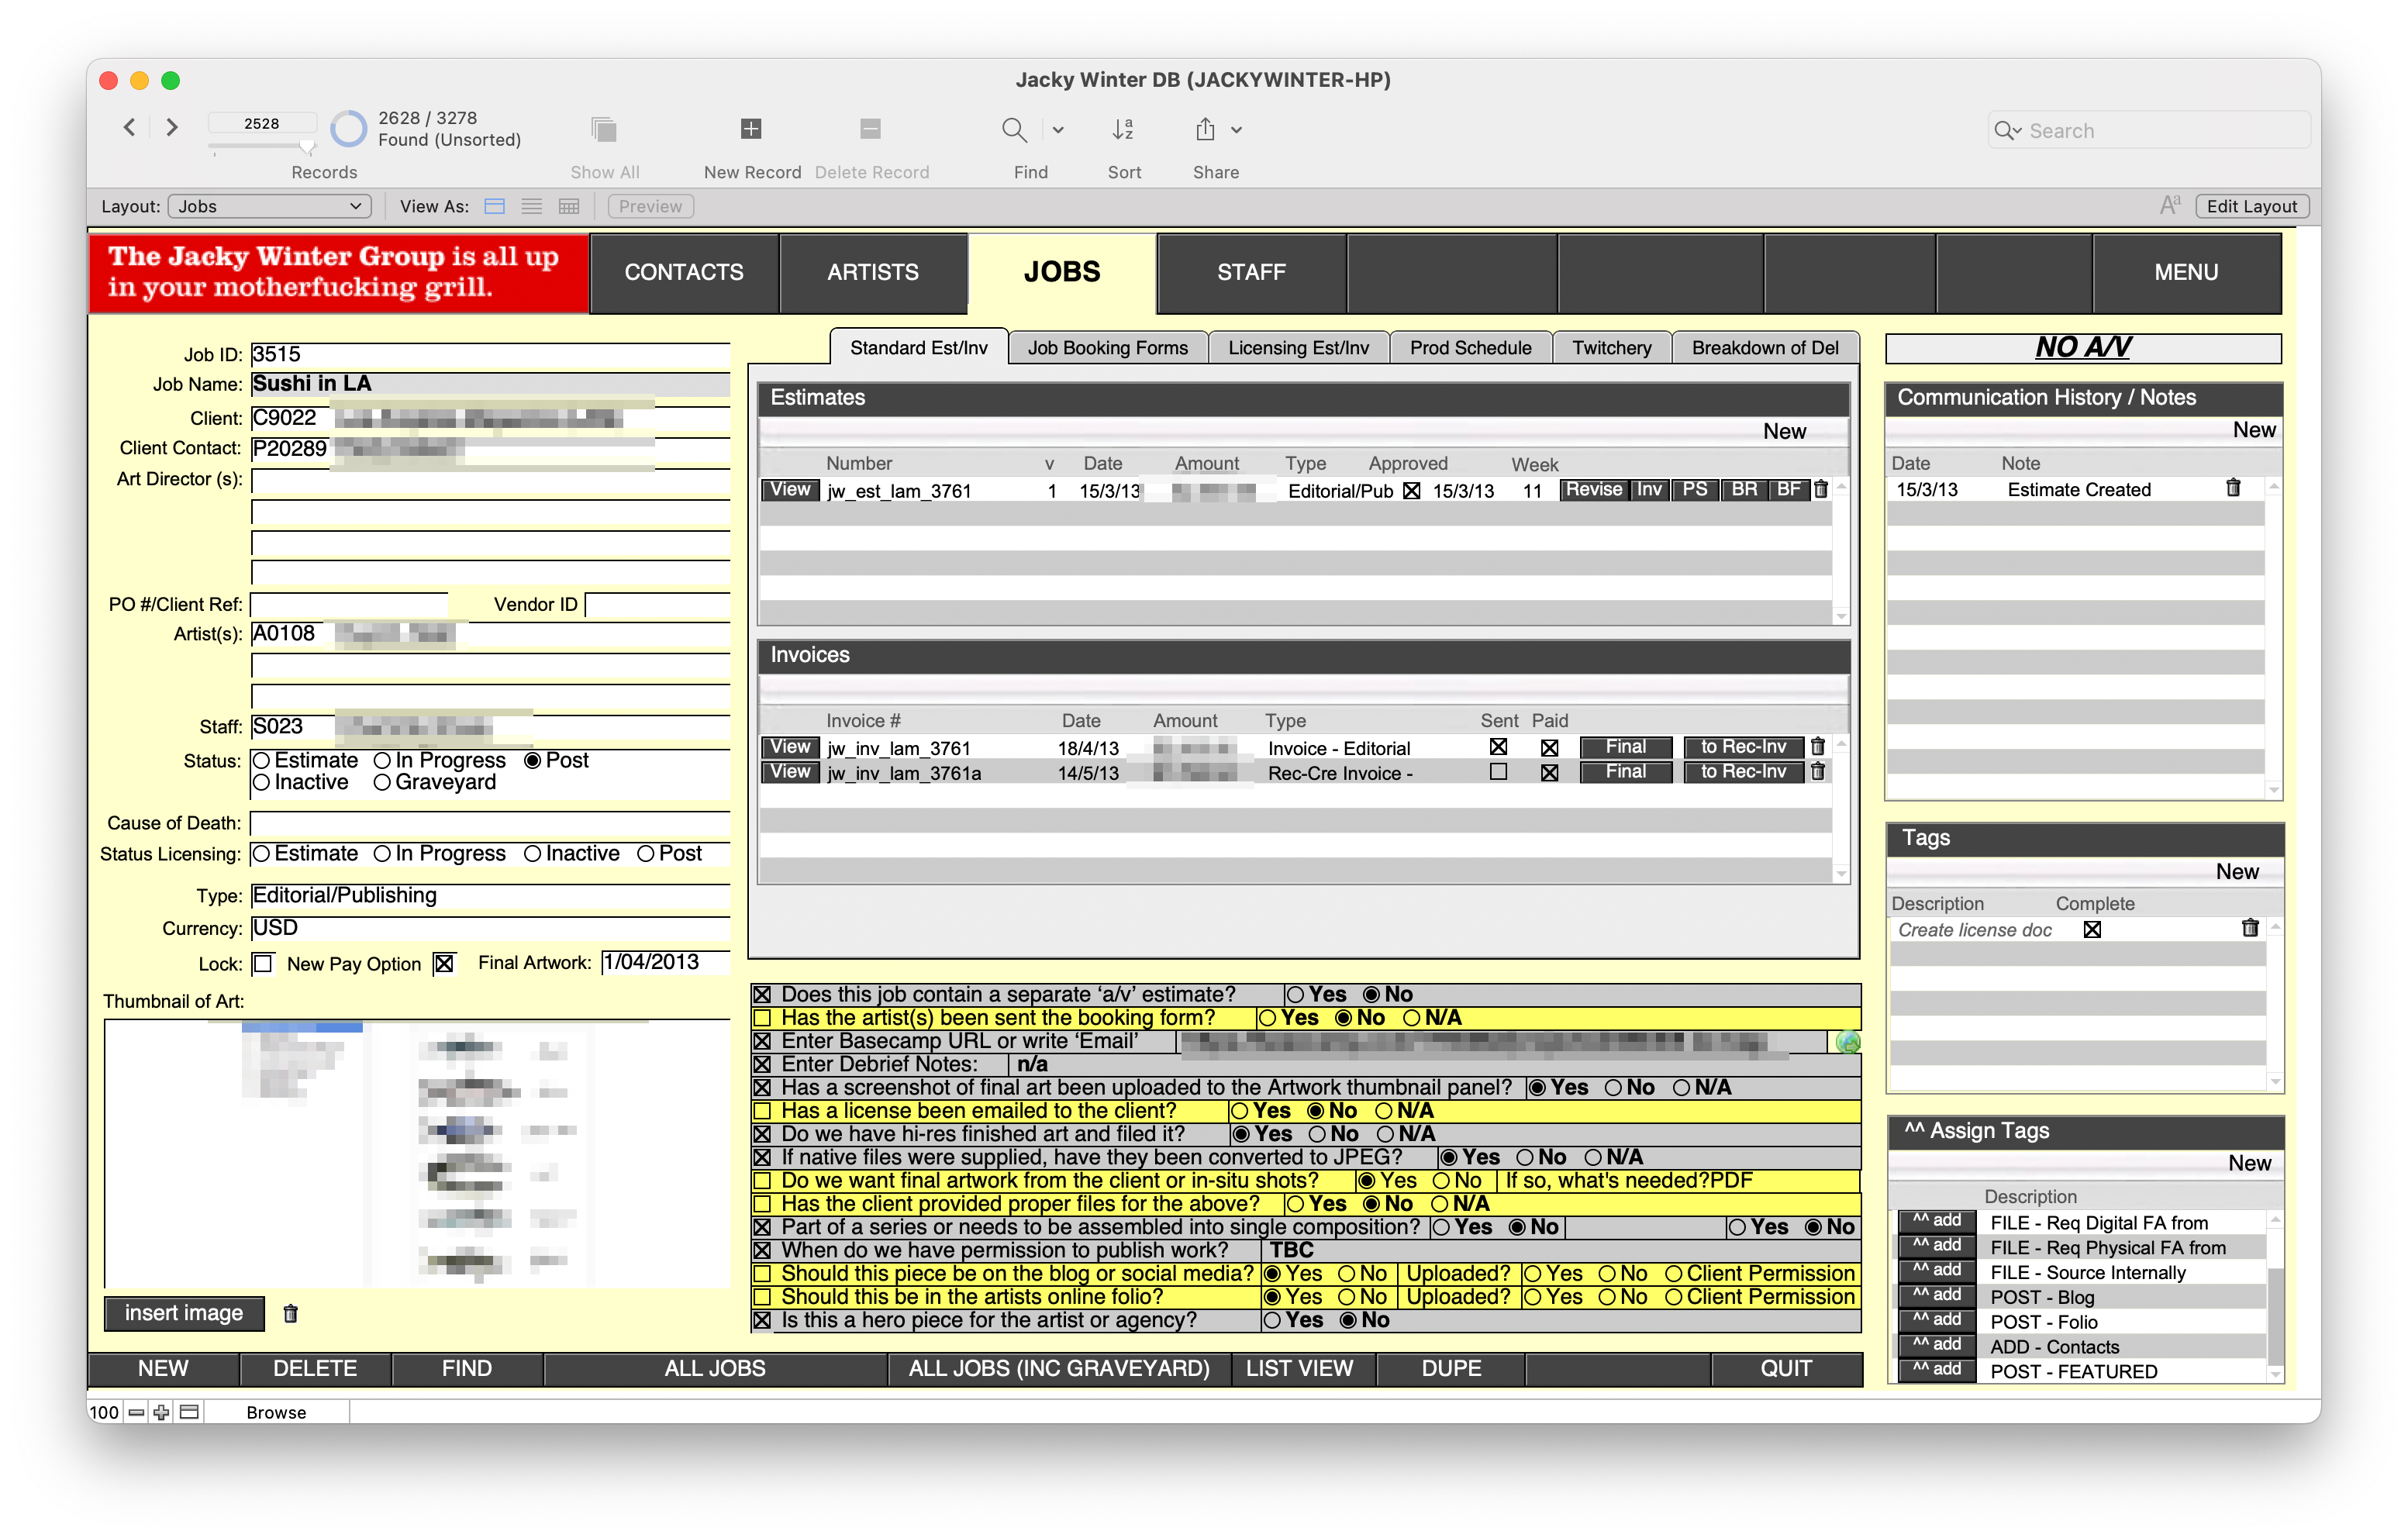Click the insert image button
The image size is (2408, 1538).
(x=184, y=1313)
